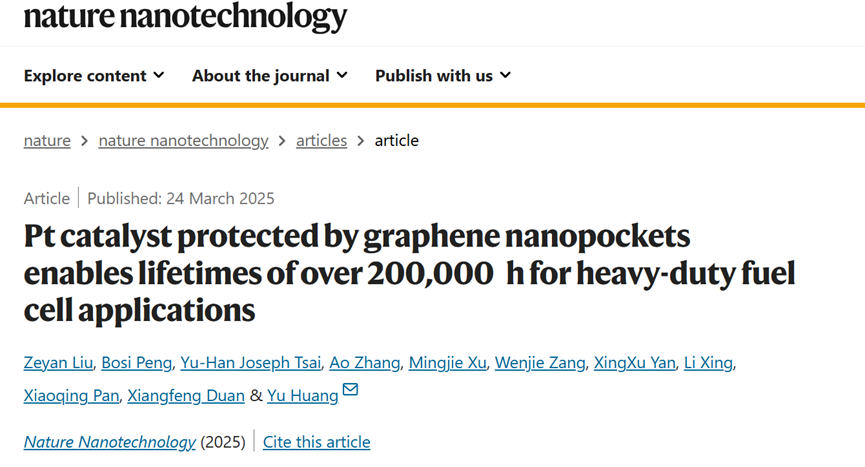Select XingXu Yan author link

tap(634, 362)
